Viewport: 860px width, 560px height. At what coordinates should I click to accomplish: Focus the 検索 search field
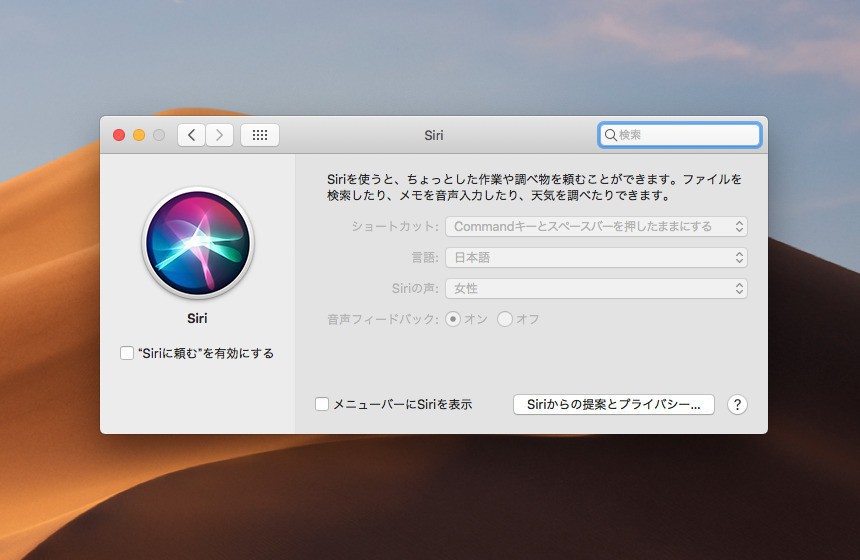pyautogui.click(x=680, y=135)
